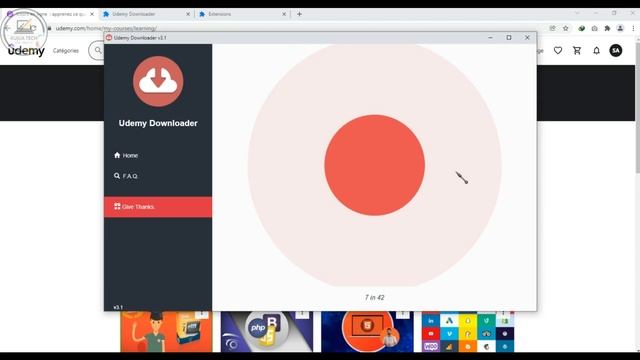This screenshot has height=360, width=640.
Task: Open the Udemy shopping cart icon
Action: pos(577,50)
